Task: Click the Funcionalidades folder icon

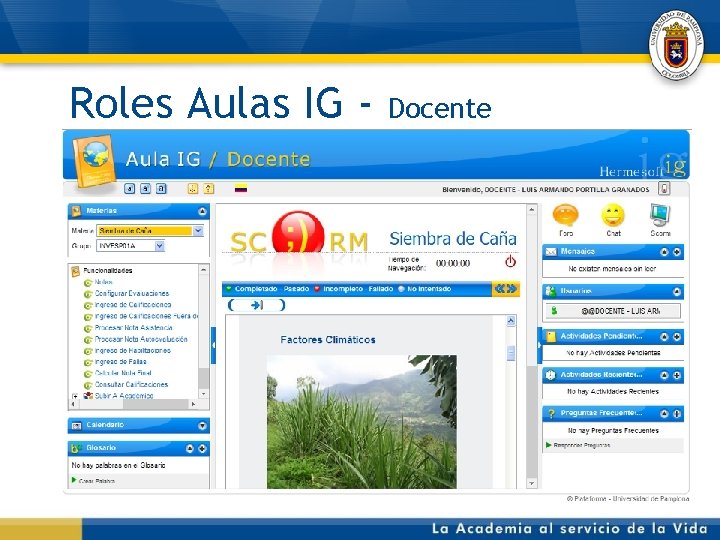Action: (76, 271)
